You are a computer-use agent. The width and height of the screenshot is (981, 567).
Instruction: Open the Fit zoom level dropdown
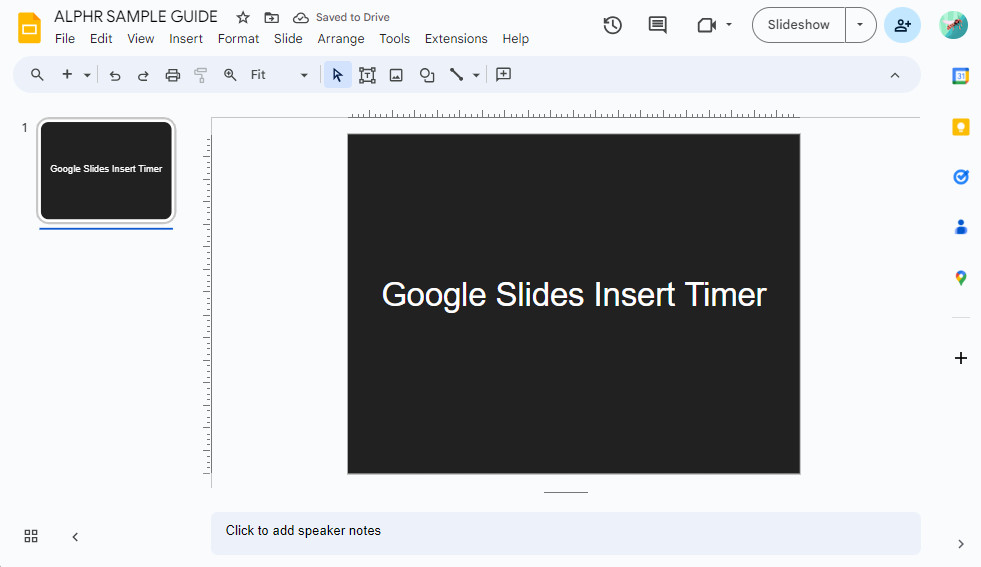pos(278,75)
